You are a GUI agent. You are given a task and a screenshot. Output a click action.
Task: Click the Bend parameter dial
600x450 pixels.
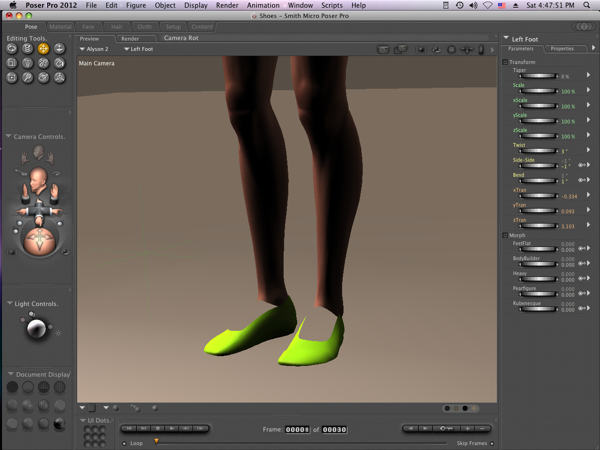(x=540, y=179)
